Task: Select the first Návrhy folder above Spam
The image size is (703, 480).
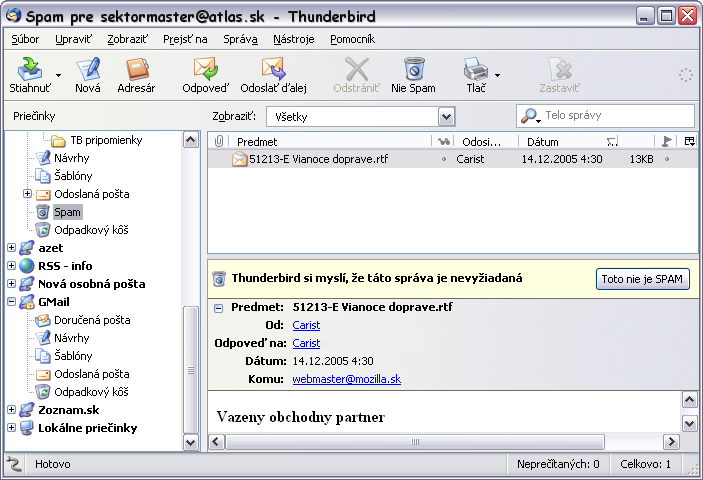Action: point(72,158)
